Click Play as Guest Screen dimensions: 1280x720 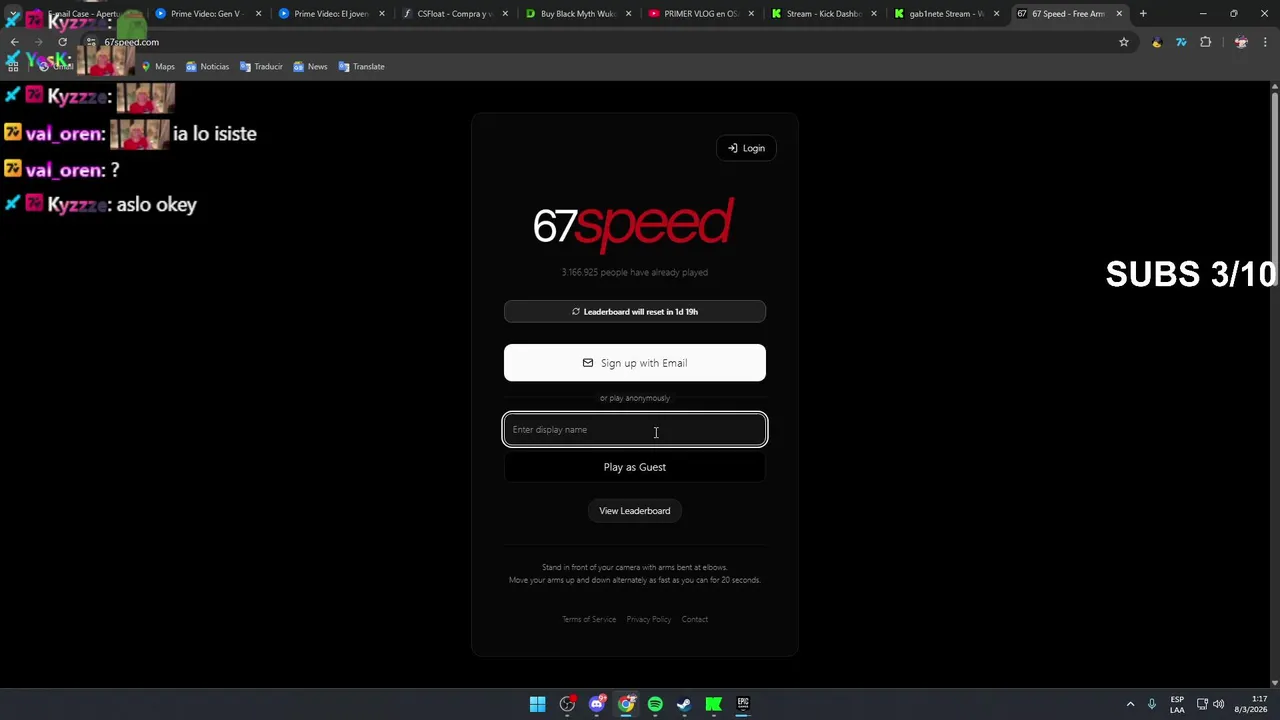tap(635, 467)
